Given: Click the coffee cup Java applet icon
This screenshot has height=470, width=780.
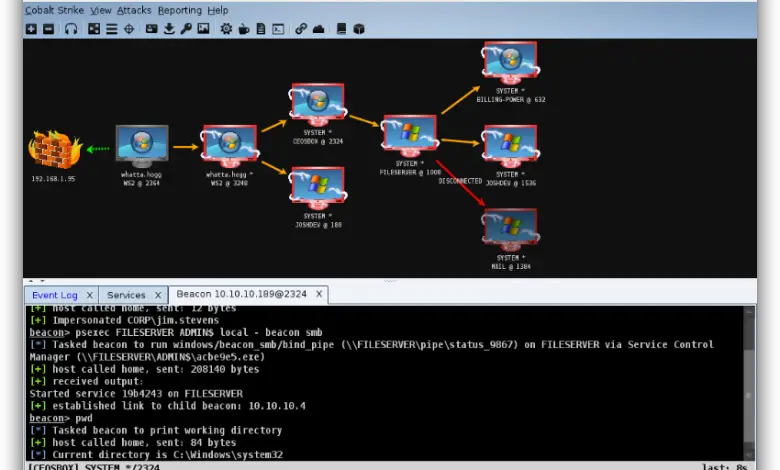Looking at the screenshot, I should tap(244, 29).
